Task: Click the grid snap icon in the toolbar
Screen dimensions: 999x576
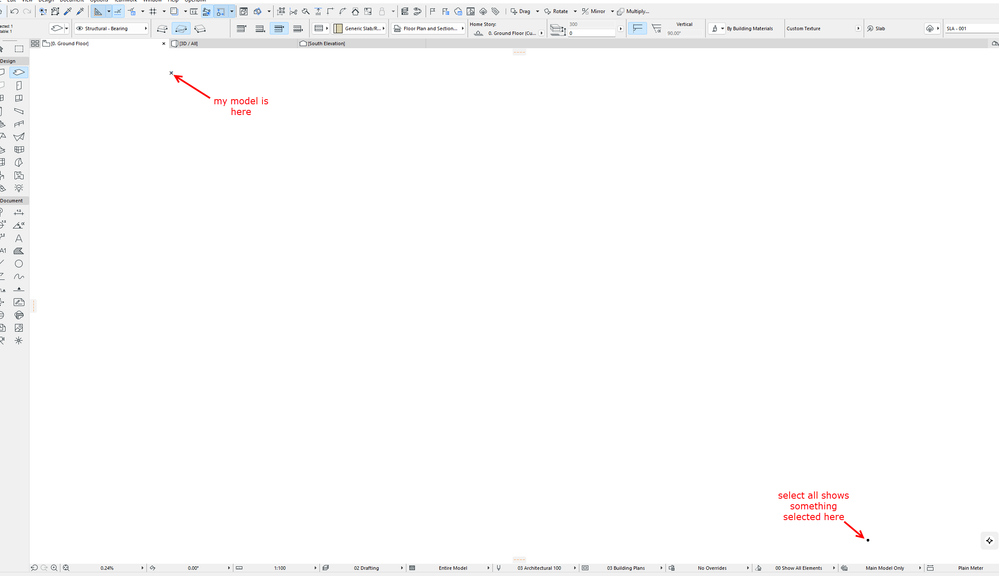Action: click(153, 11)
